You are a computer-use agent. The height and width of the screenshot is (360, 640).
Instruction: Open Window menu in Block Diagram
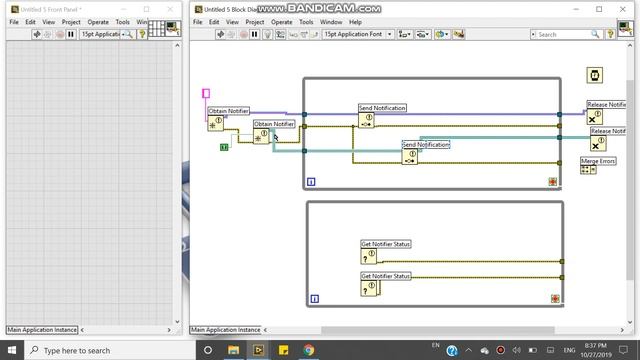pyautogui.click(x=331, y=22)
